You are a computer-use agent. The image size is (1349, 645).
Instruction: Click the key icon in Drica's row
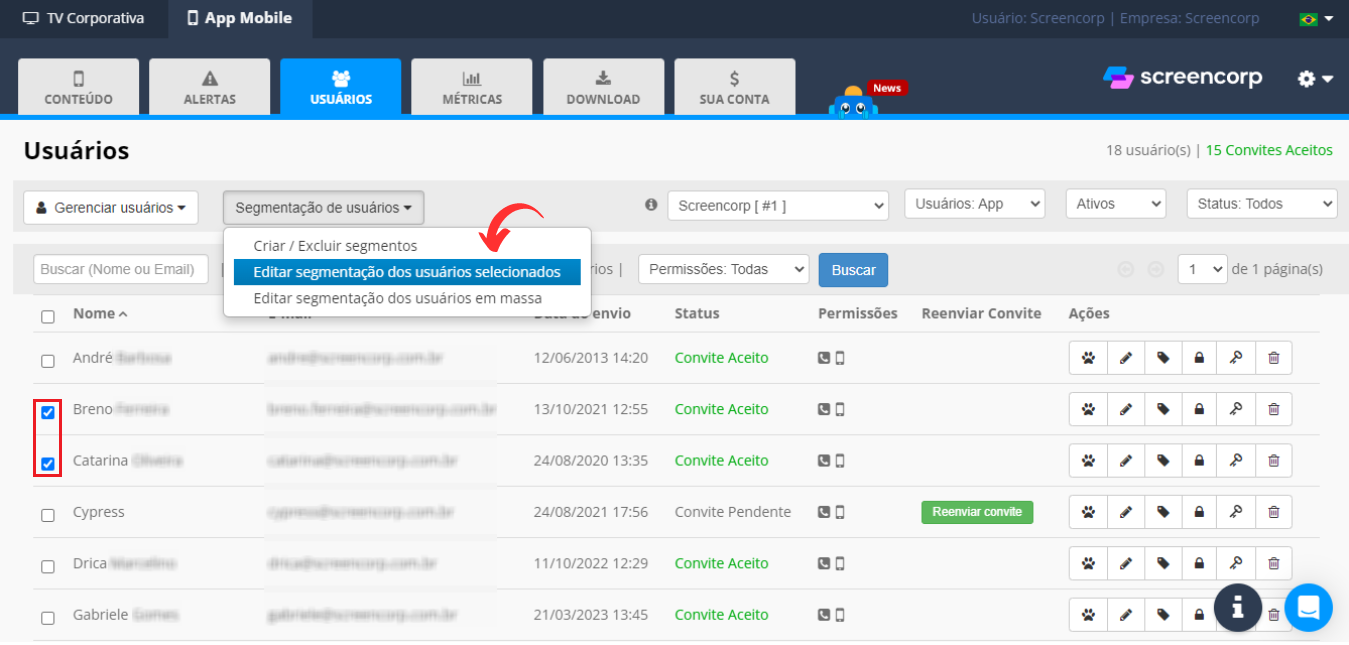click(x=1236, y=564)
